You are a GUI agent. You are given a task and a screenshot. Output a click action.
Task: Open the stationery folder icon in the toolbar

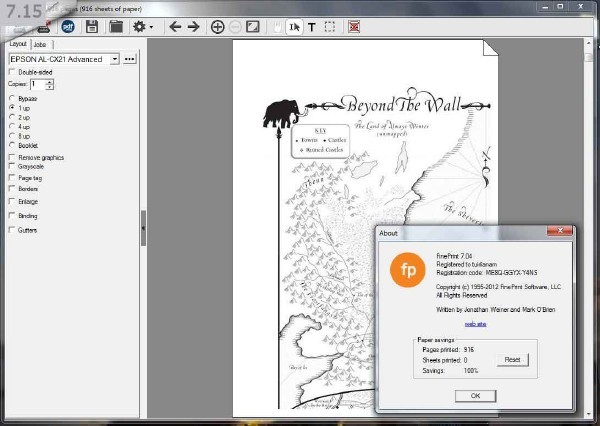coord(116,27)
